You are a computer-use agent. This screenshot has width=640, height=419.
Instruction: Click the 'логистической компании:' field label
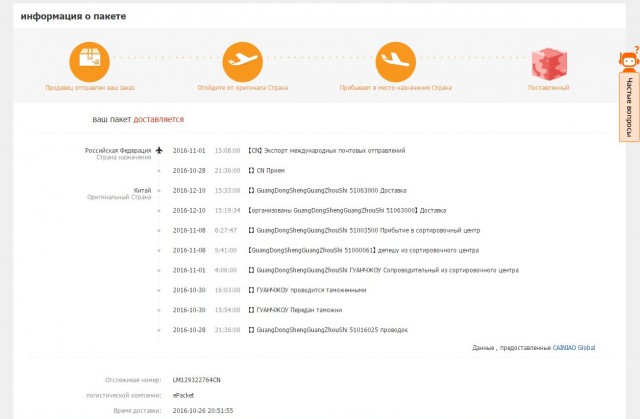point(124,395)
